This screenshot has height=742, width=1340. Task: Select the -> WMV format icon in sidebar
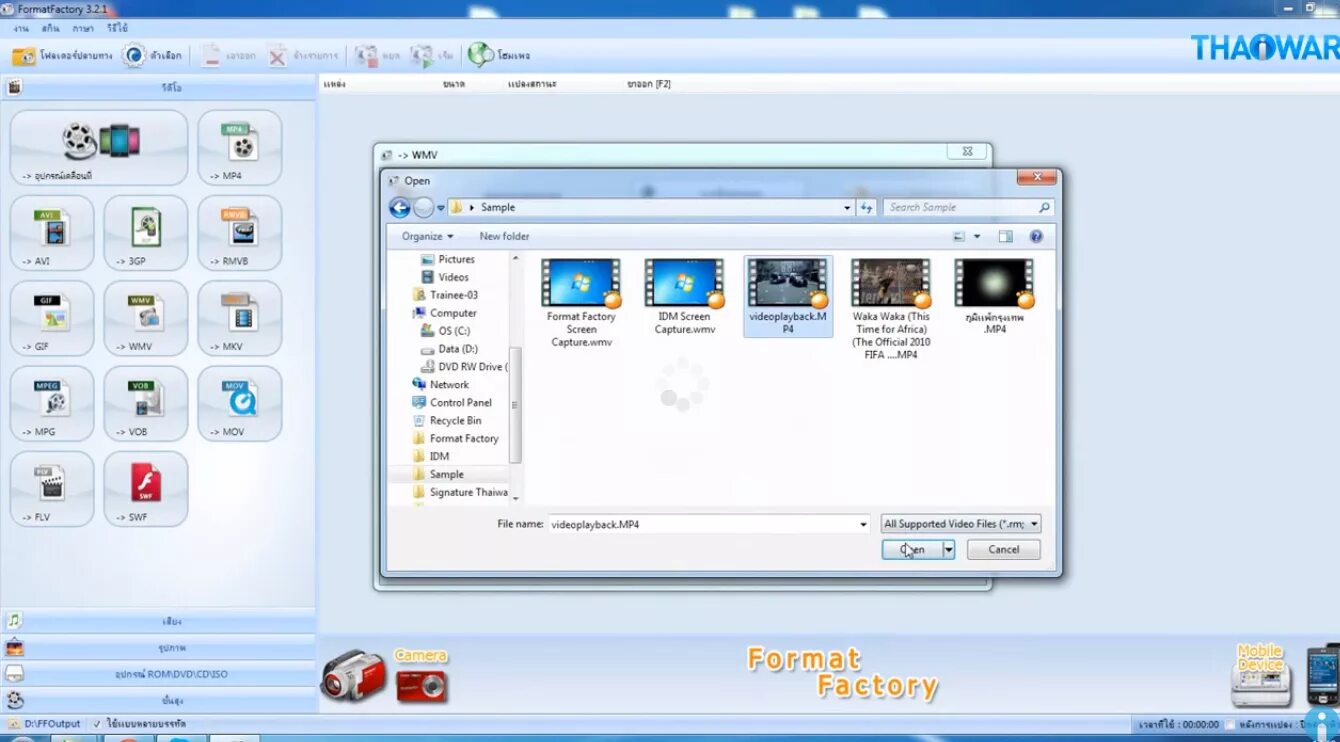(x=146, y=318)
